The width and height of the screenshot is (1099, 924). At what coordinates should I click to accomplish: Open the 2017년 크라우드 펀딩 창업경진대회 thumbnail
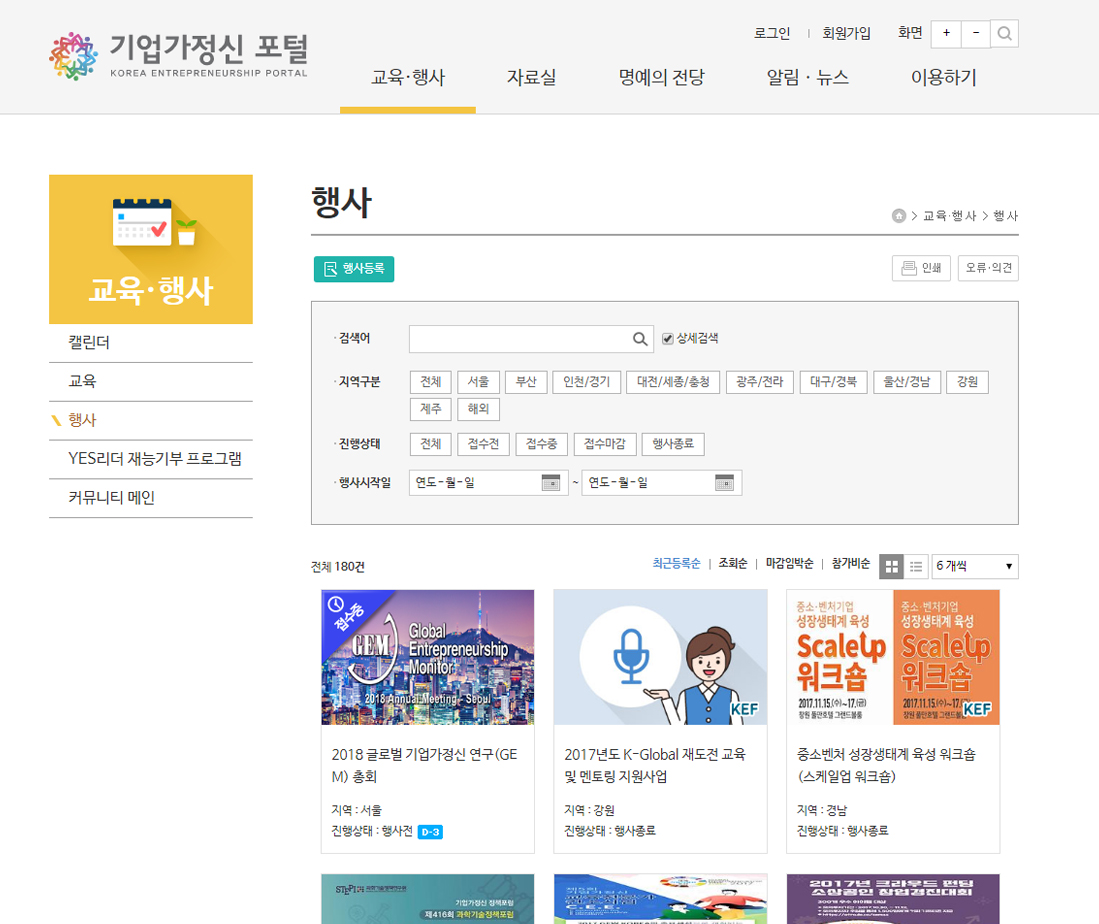(x=893, y=899)
